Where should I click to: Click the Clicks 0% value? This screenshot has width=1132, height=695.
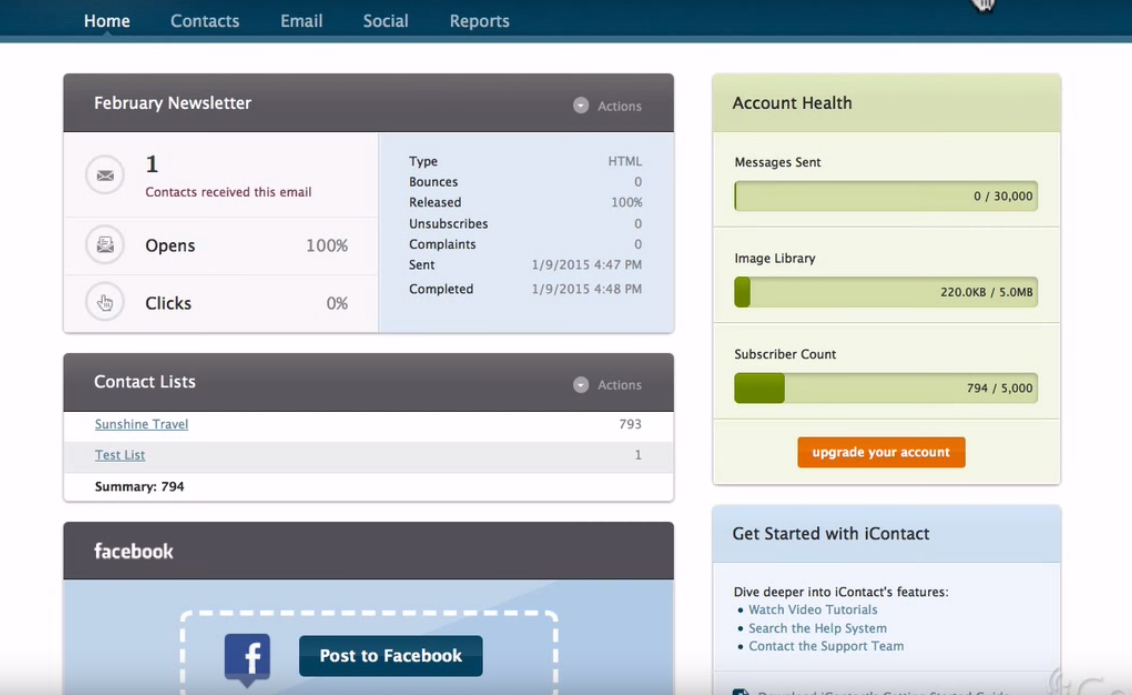337,303
